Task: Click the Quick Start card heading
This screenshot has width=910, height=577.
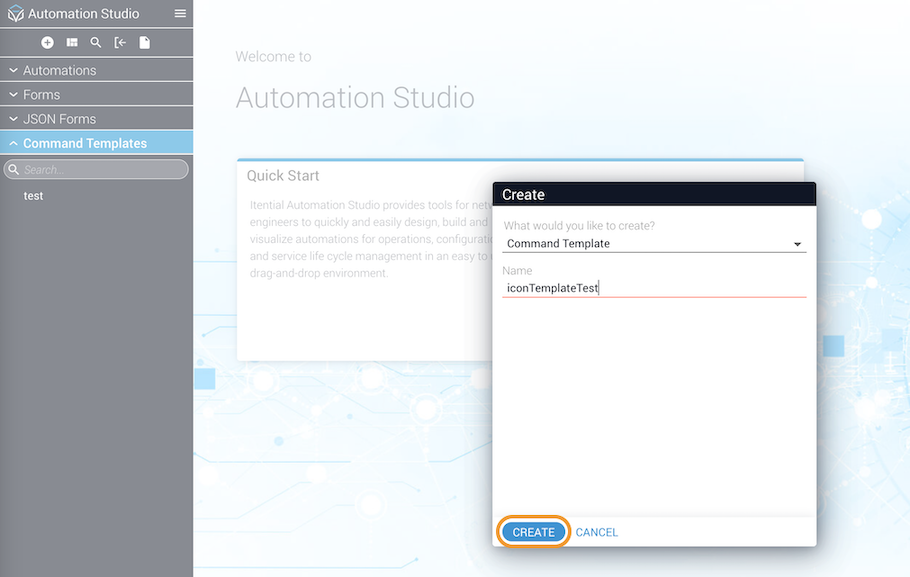Action: pos(283,176)
